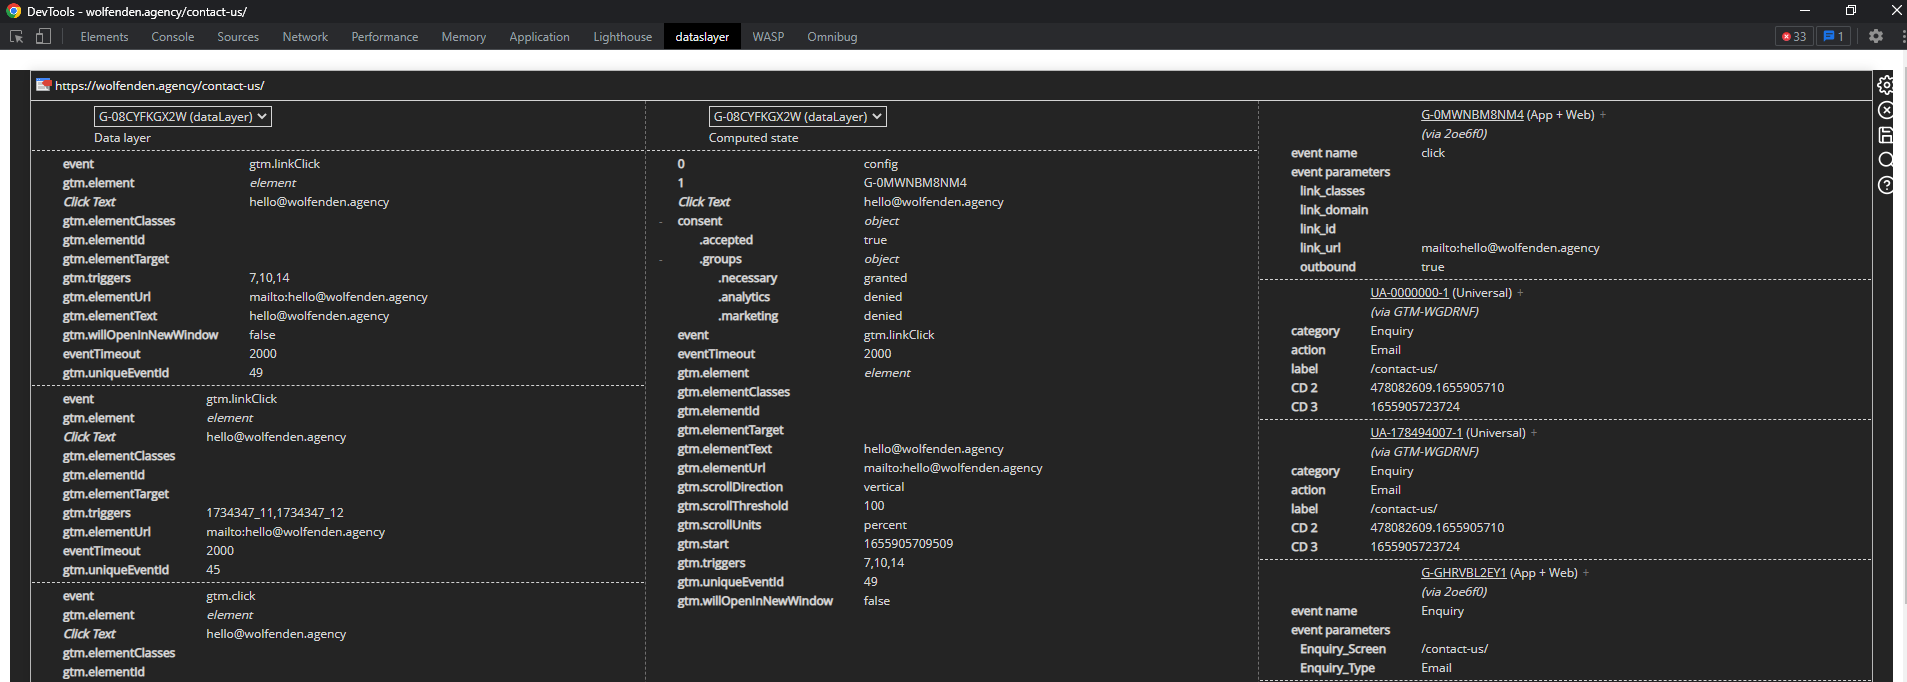Click the dataslayer search magnifier icon
This screenshot has width=1907, height=682.
[x=1886, y=160]
